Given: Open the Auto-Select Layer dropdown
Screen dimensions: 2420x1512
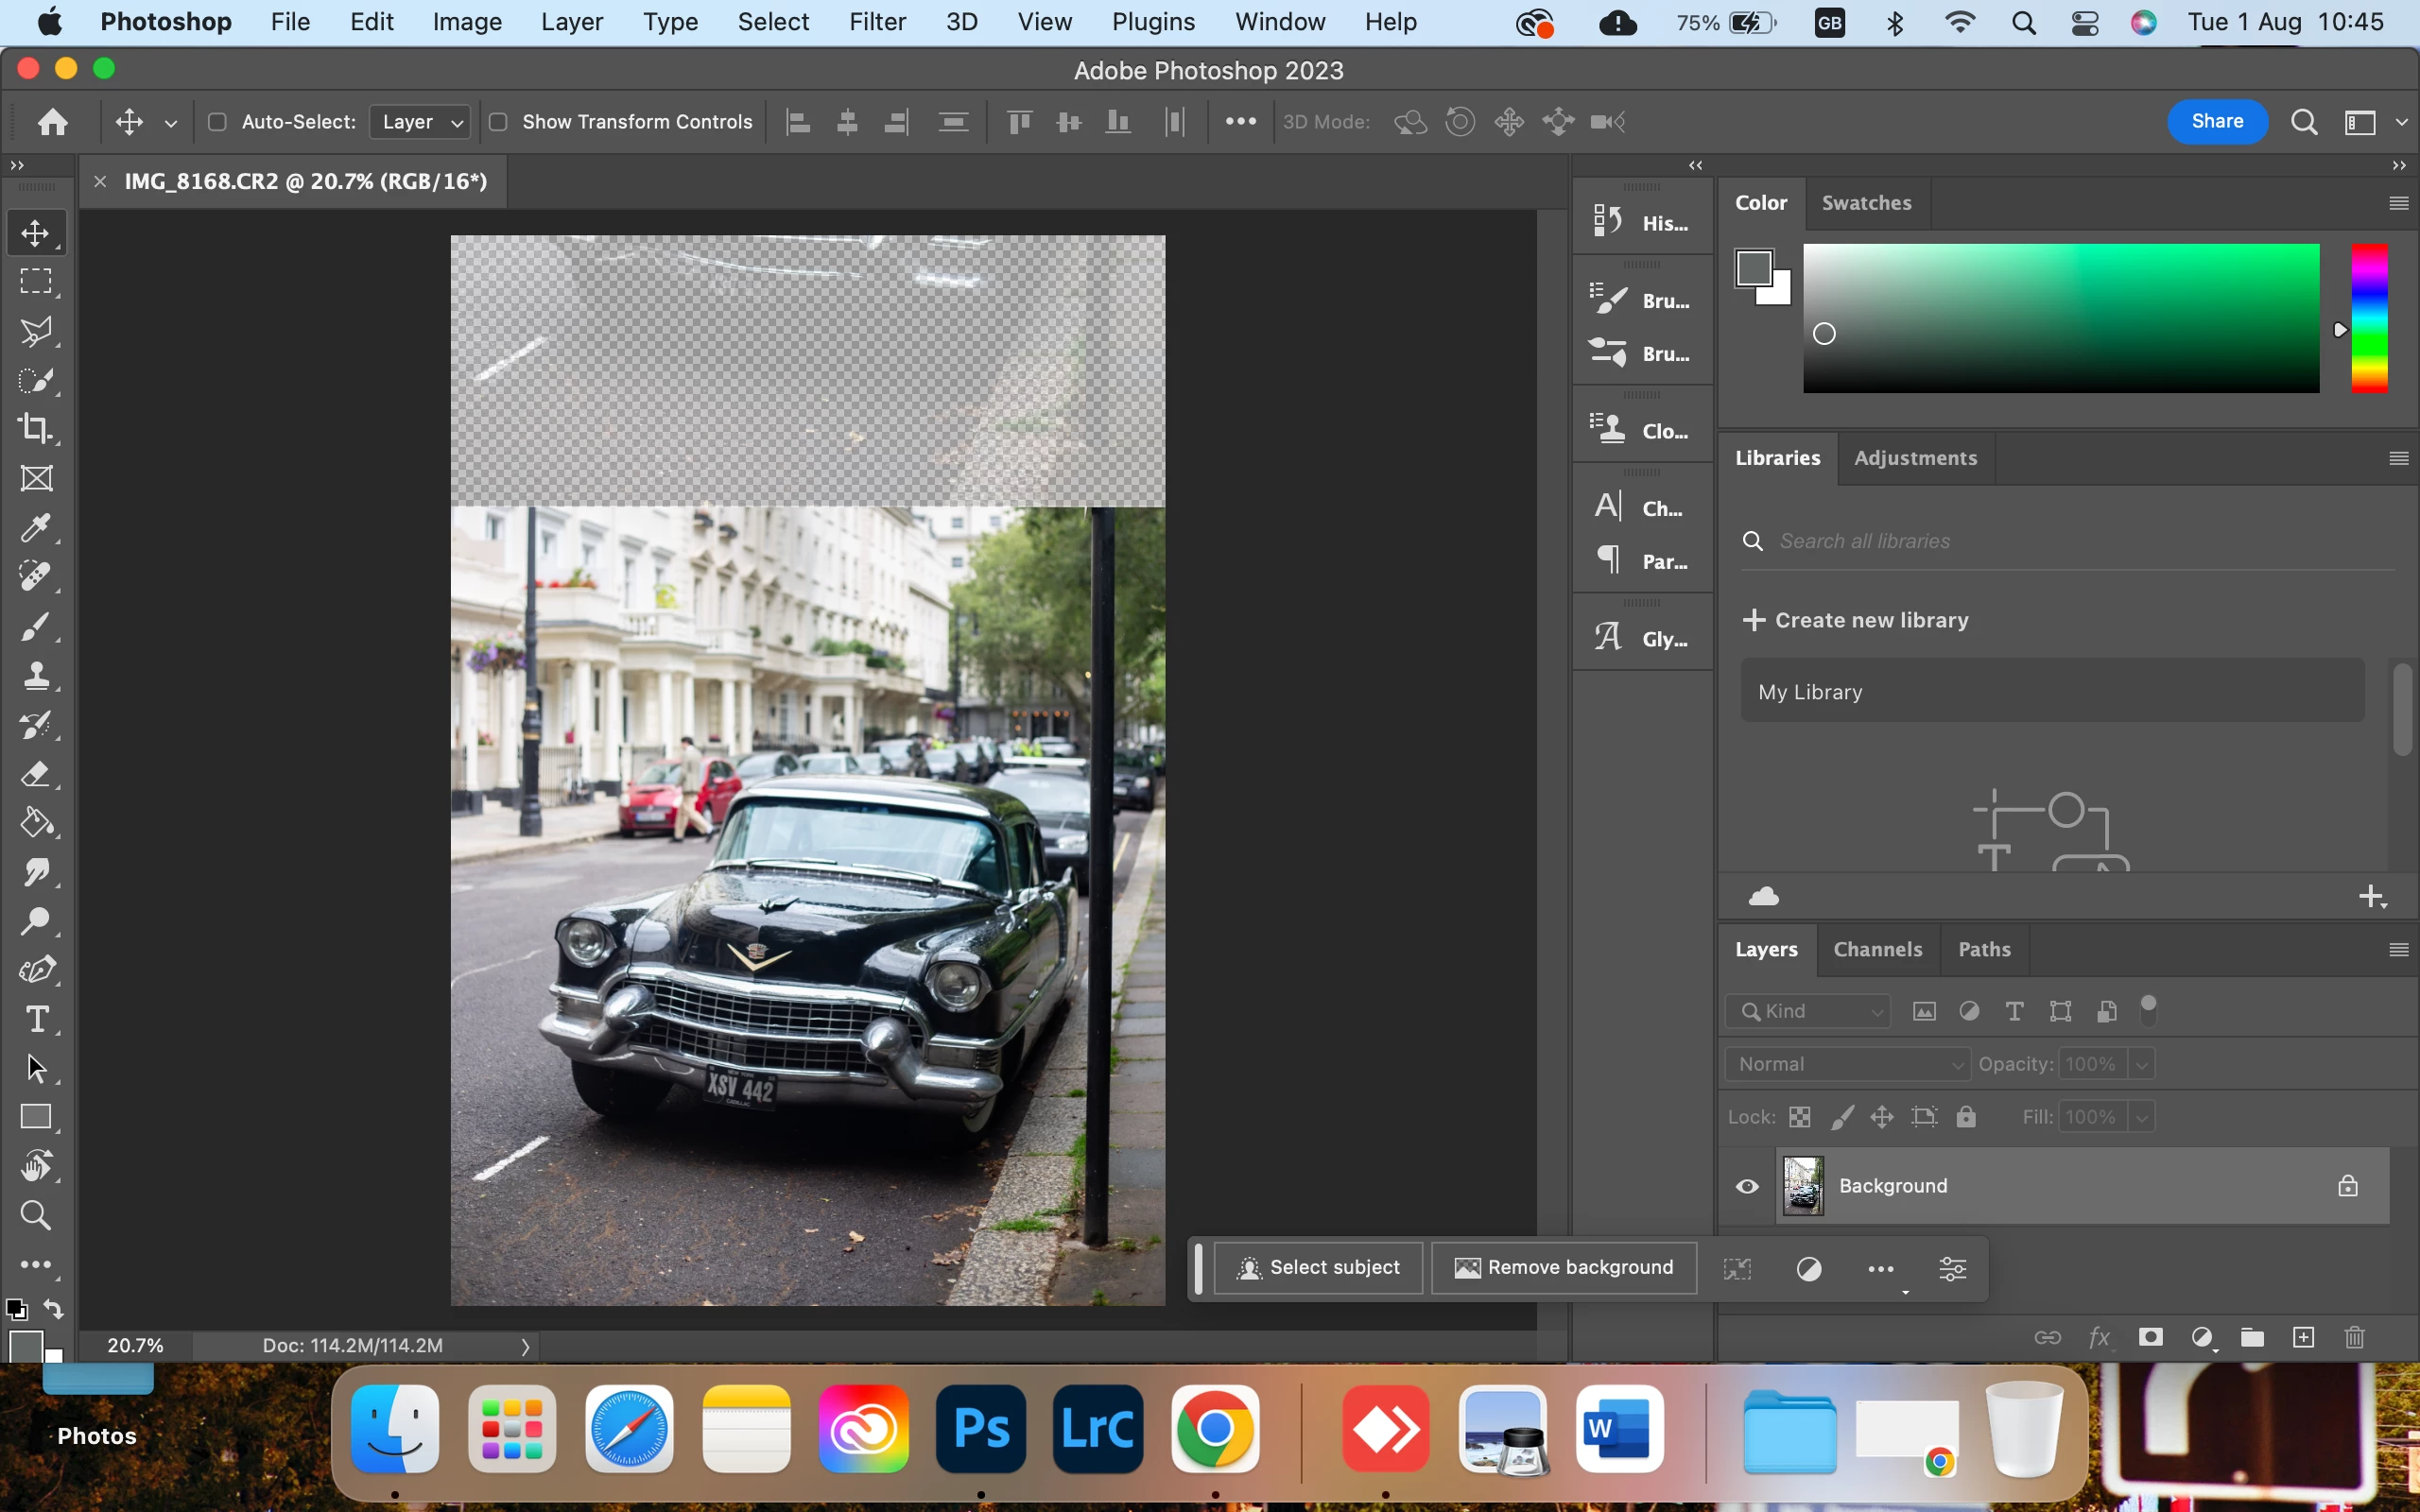Looking at the screenshot, I should [x=420, y=122].
